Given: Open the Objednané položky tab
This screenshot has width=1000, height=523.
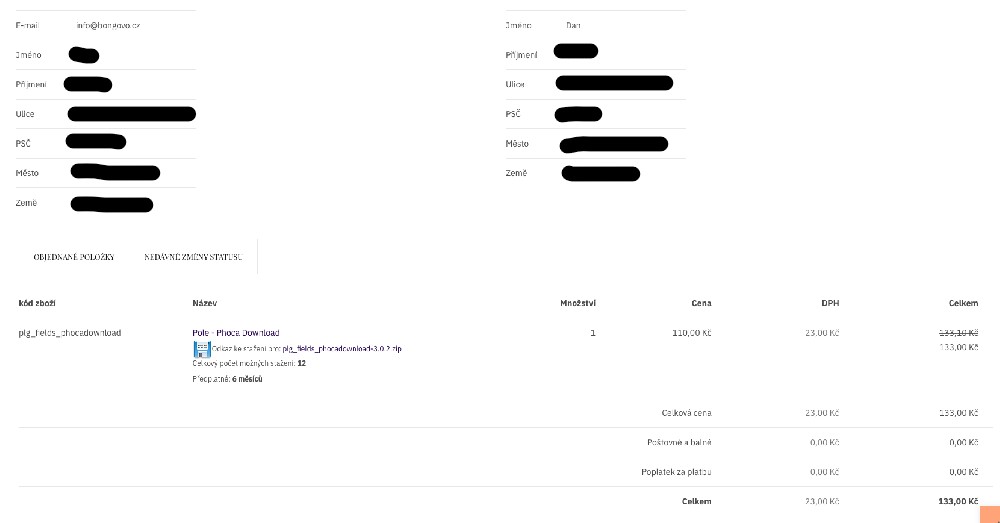Looking at the screenshot, I should (x=74, y=257).
